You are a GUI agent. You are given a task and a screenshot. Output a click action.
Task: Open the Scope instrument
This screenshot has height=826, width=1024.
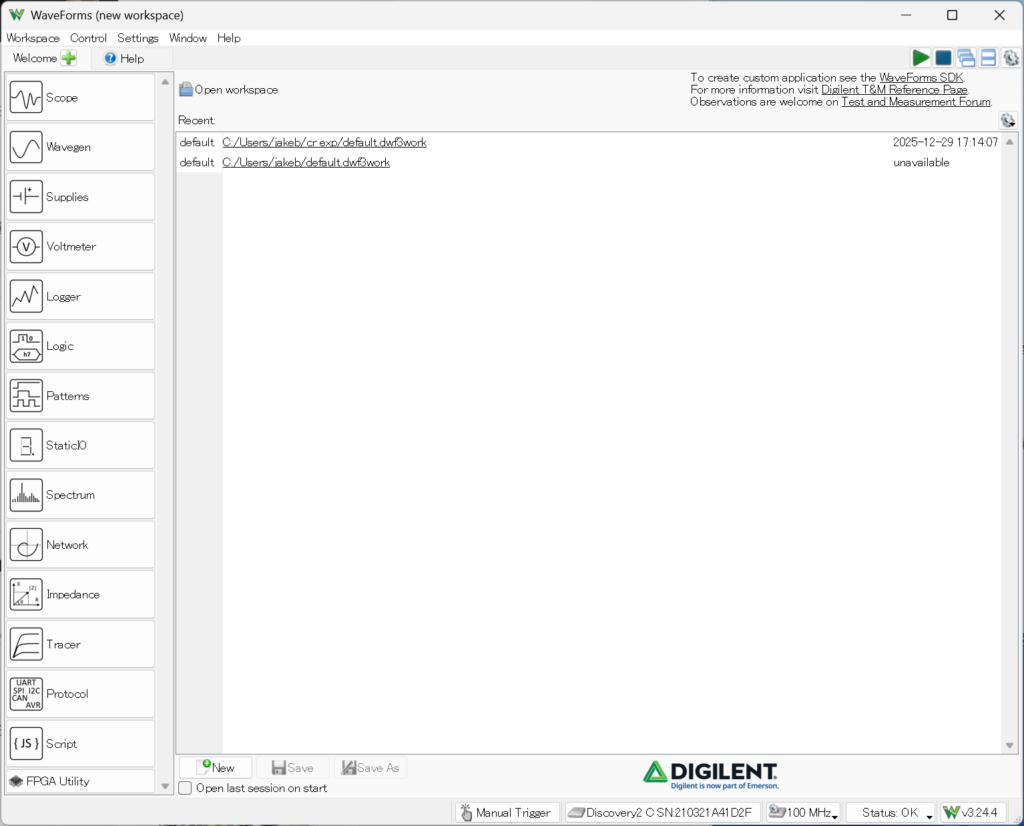coord(80,98)
